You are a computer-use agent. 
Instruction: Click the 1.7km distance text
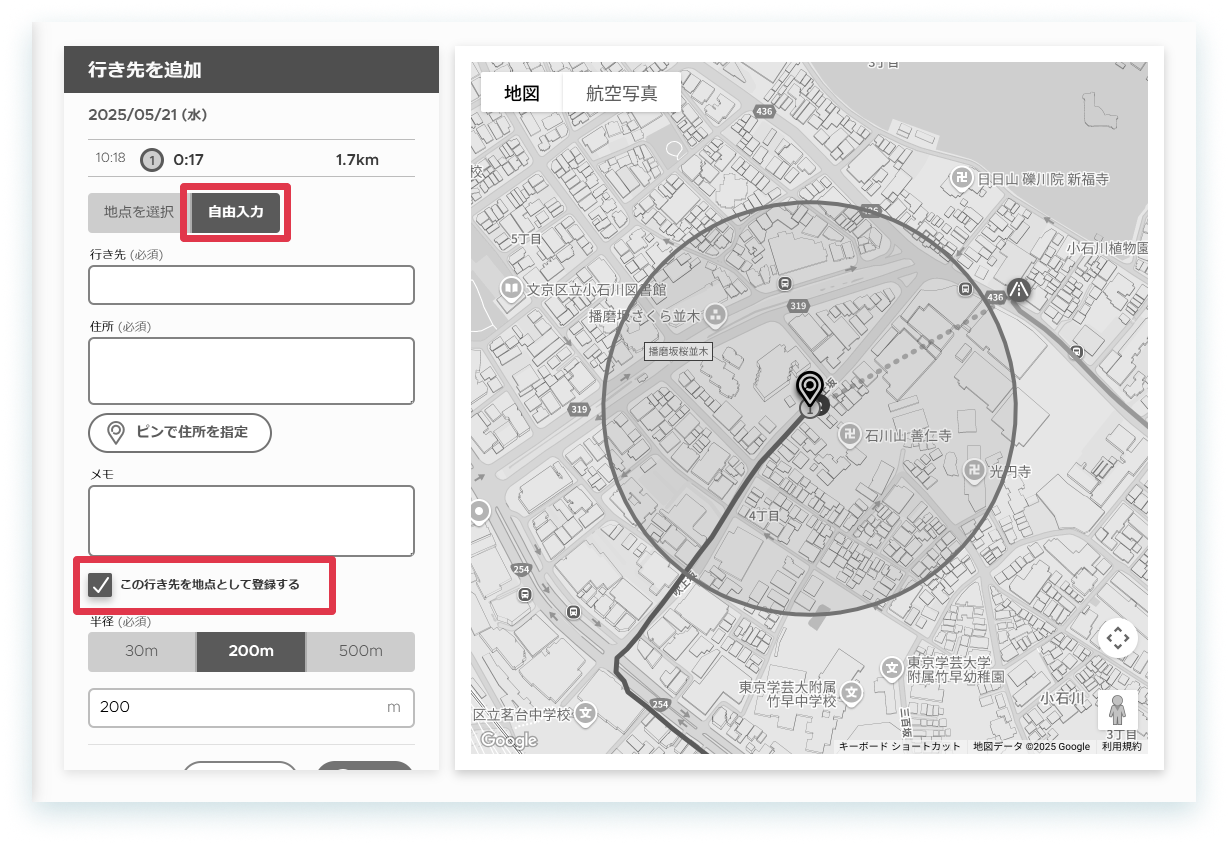(357, 159)
